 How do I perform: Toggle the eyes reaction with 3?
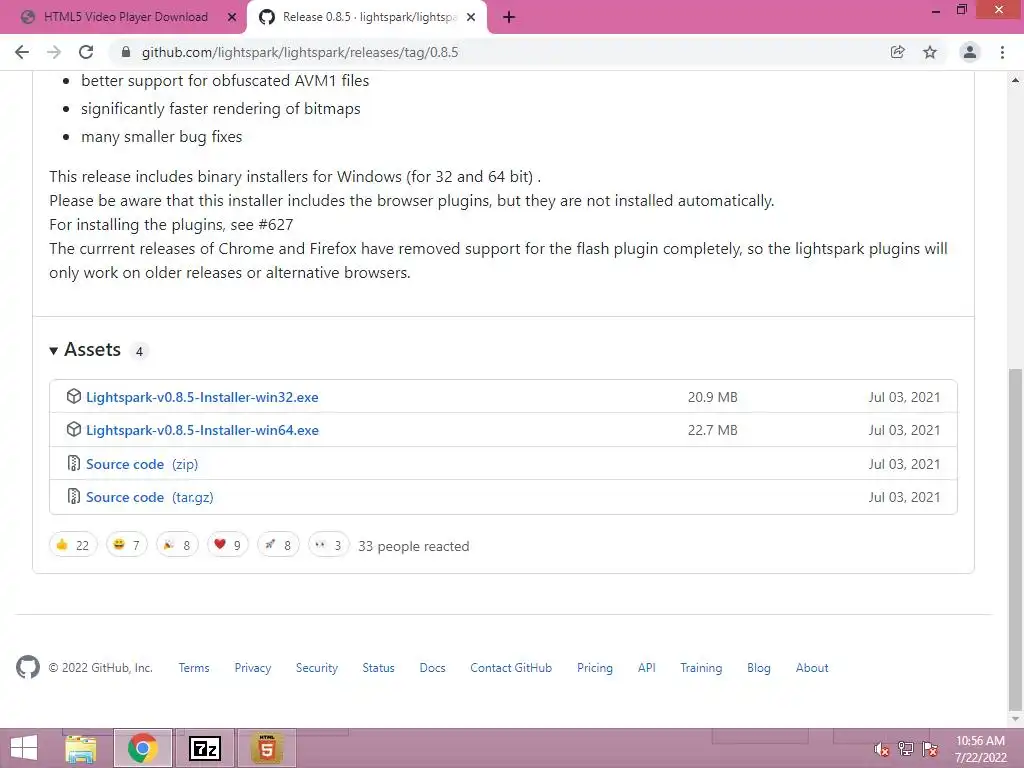click(328, 545)
